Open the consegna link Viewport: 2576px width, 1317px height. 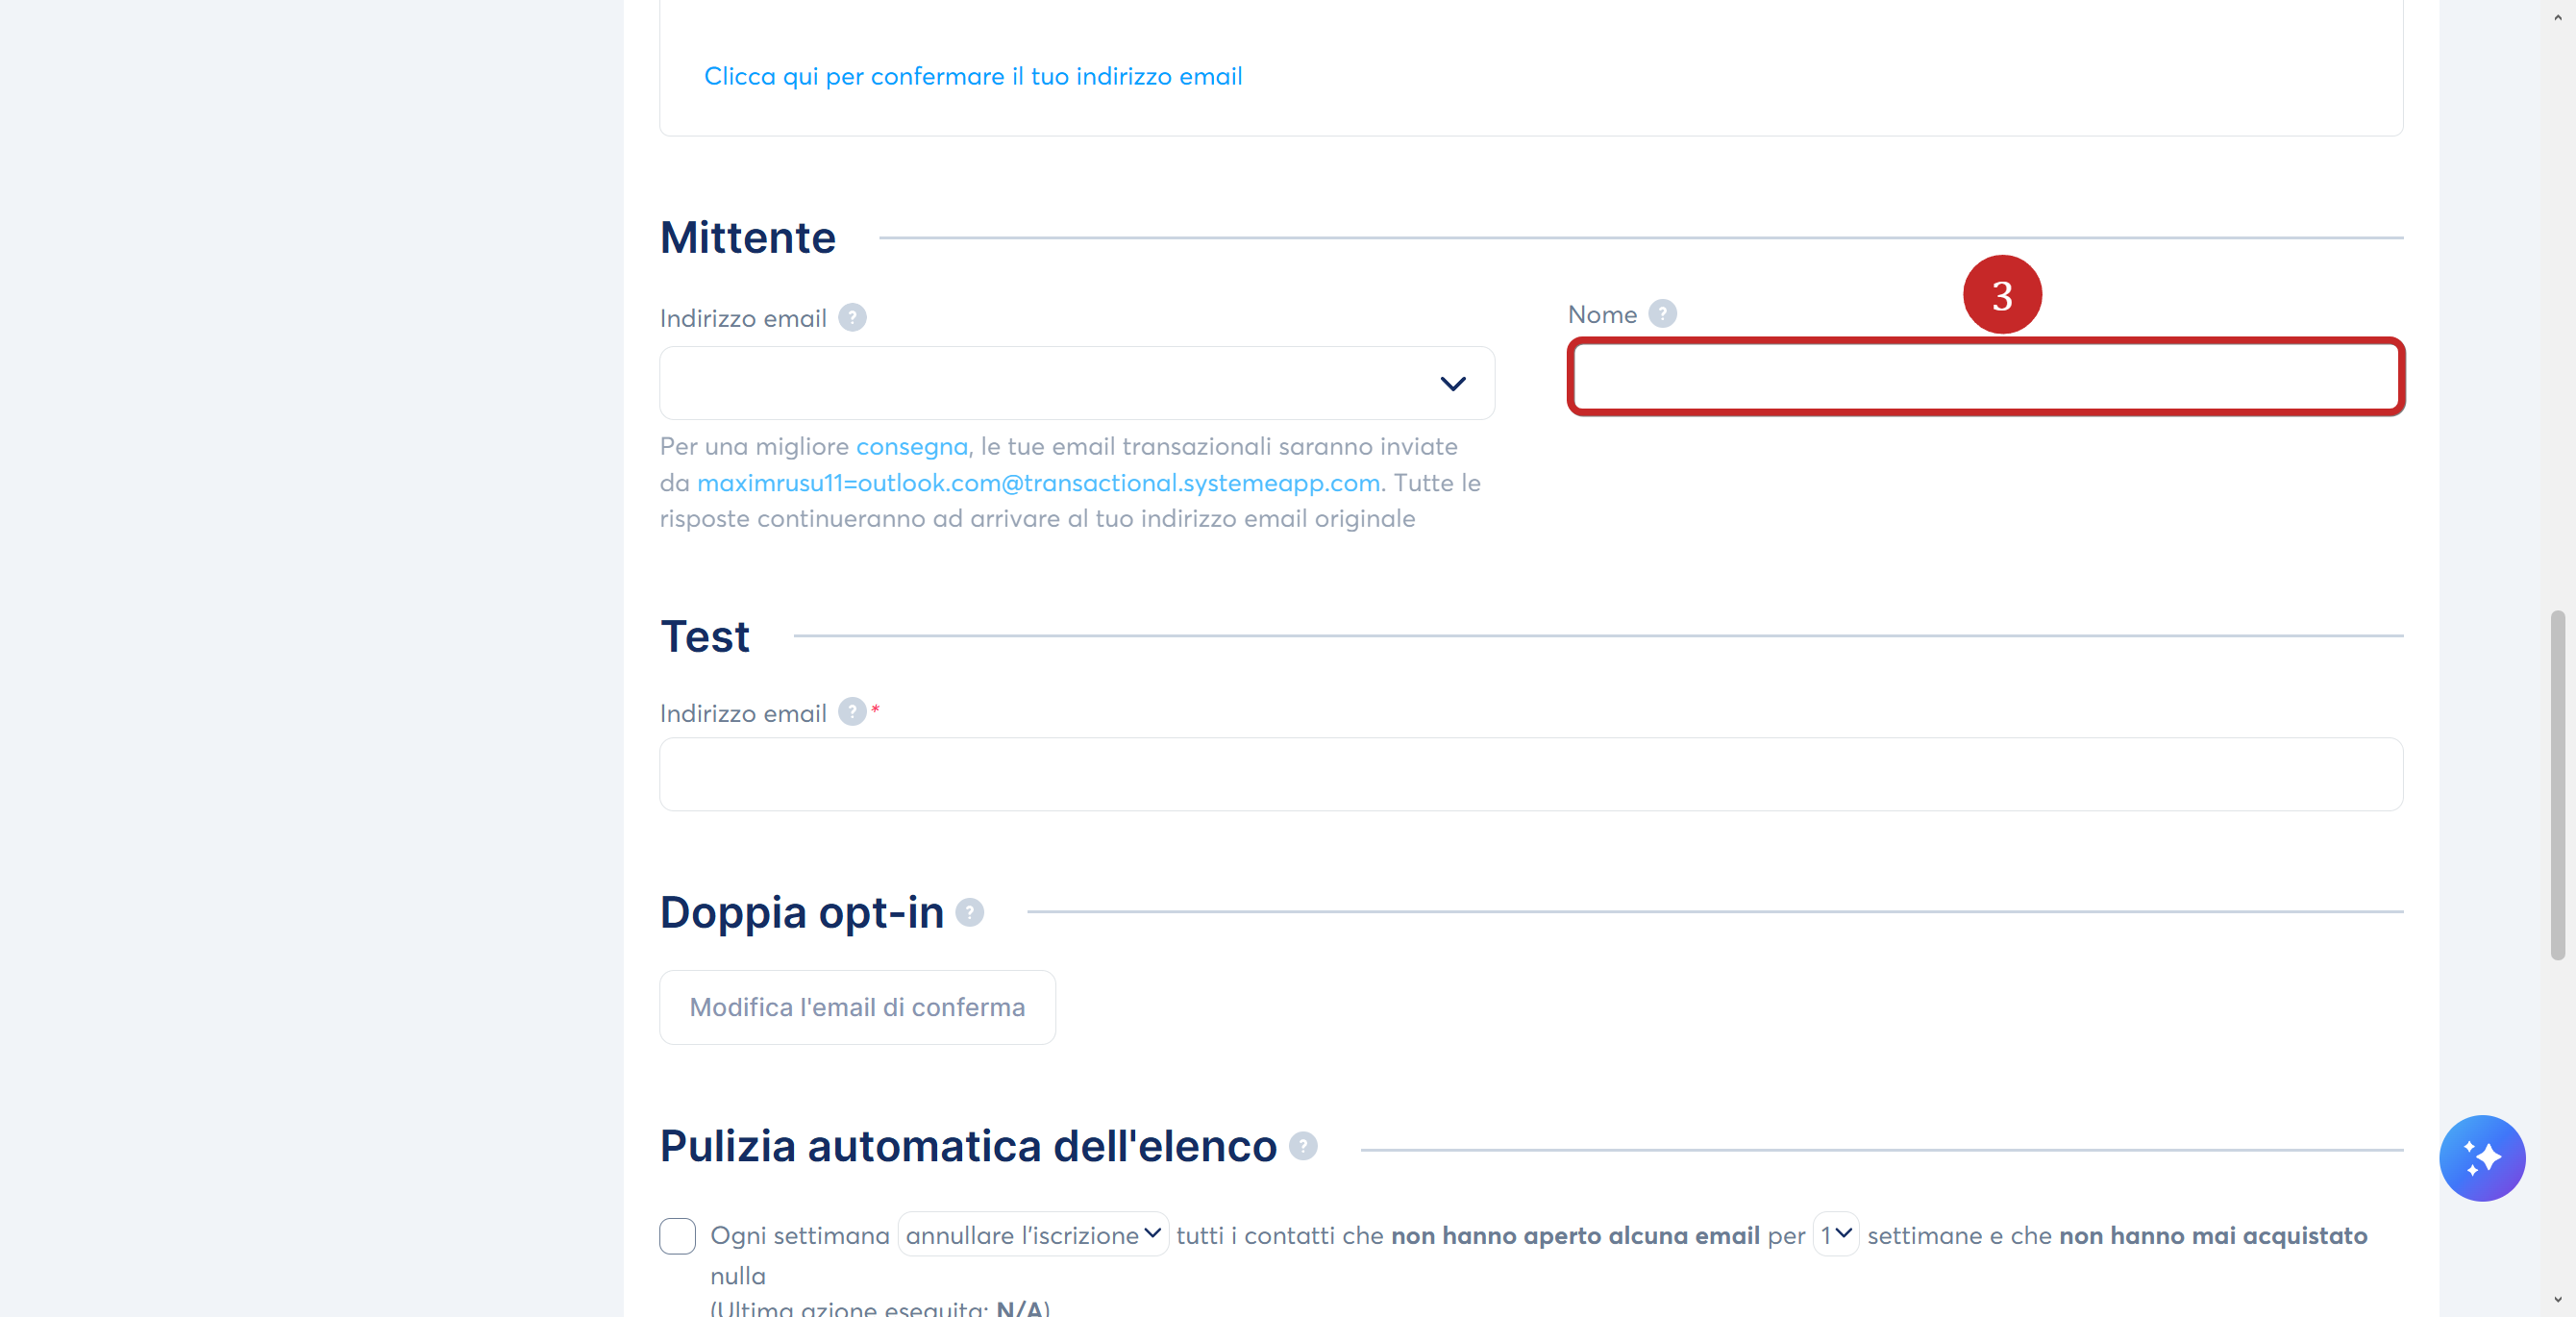[x=911, y=446]
